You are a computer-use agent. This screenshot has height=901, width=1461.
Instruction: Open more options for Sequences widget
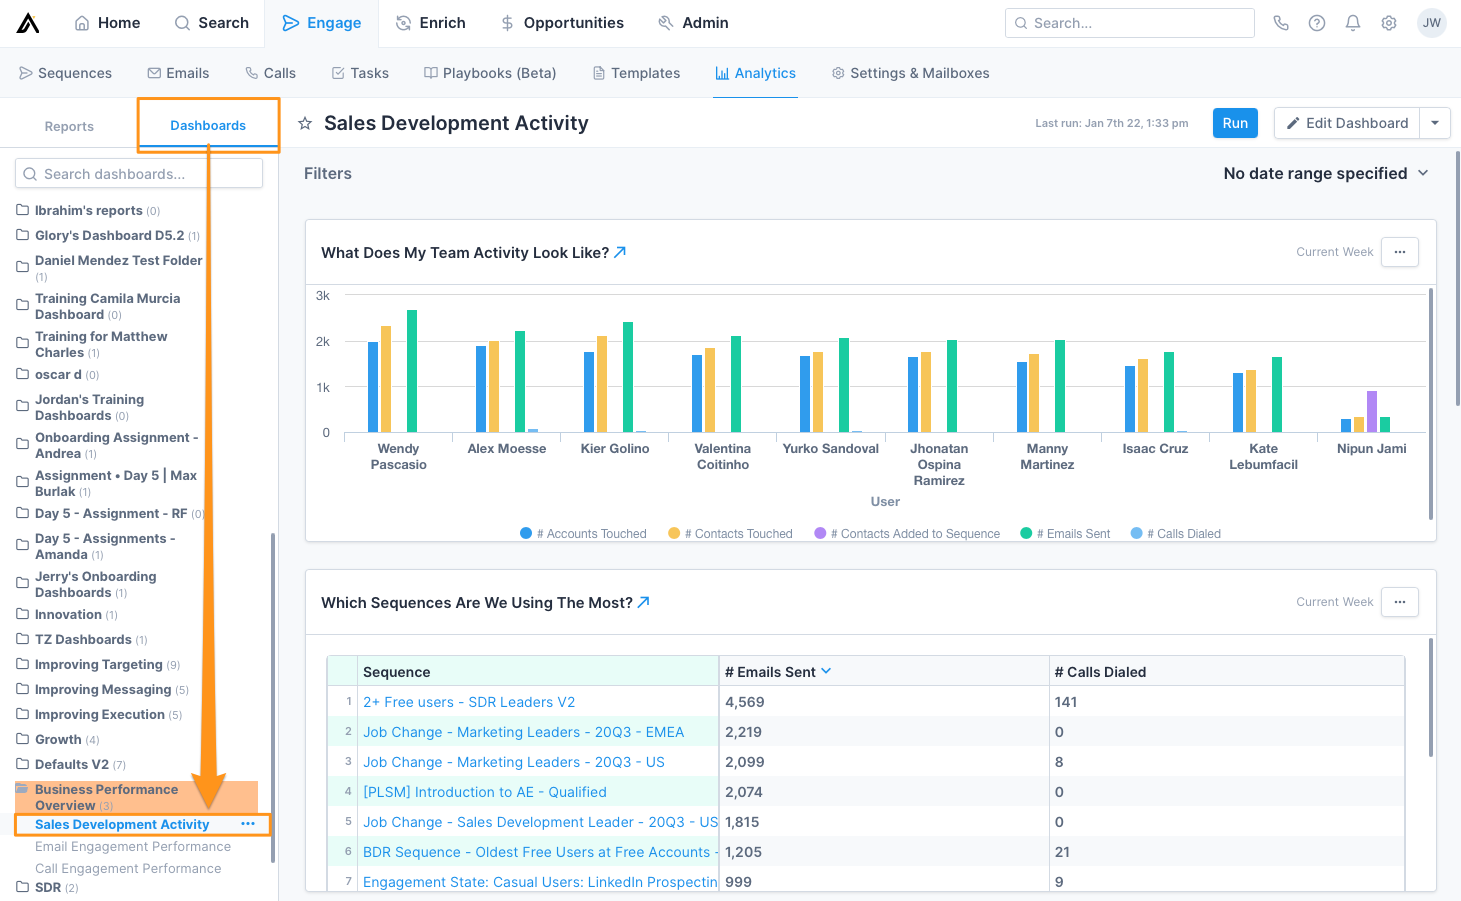click(x=1400, y=602)
